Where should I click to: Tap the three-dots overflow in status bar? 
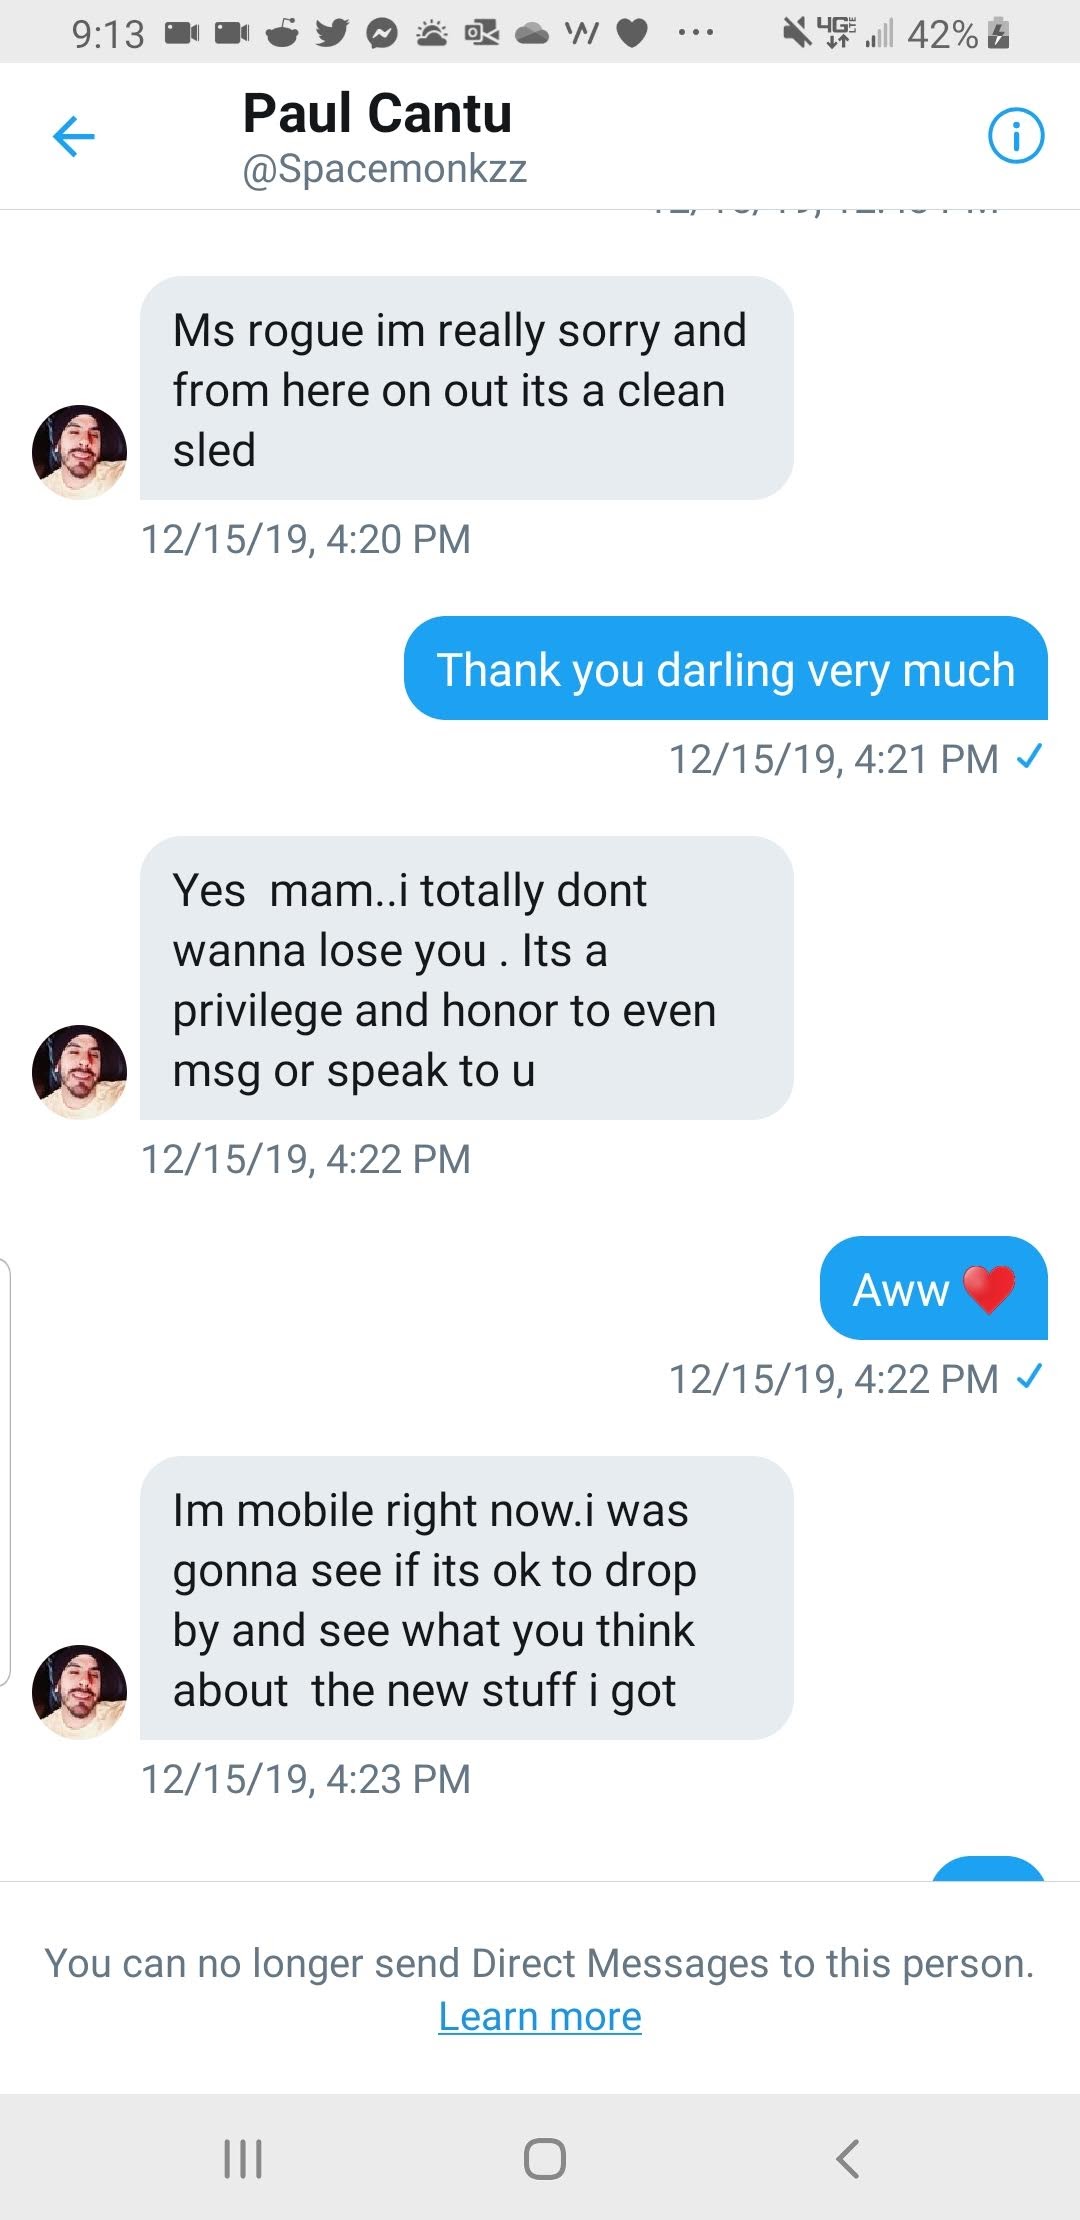click(695, 34)
